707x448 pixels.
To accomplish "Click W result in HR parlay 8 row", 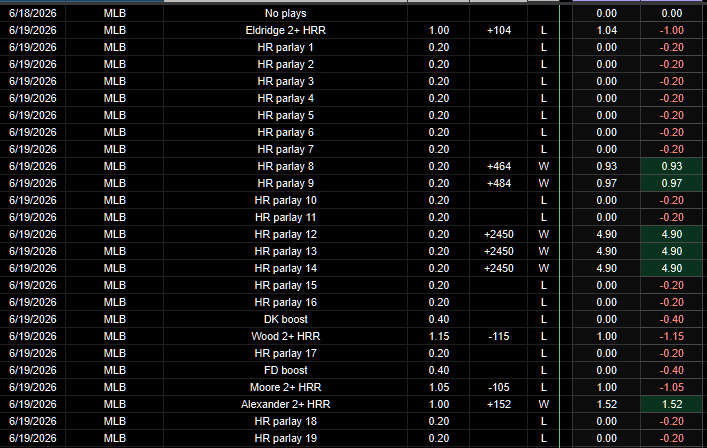I will (x=543, y=166).
